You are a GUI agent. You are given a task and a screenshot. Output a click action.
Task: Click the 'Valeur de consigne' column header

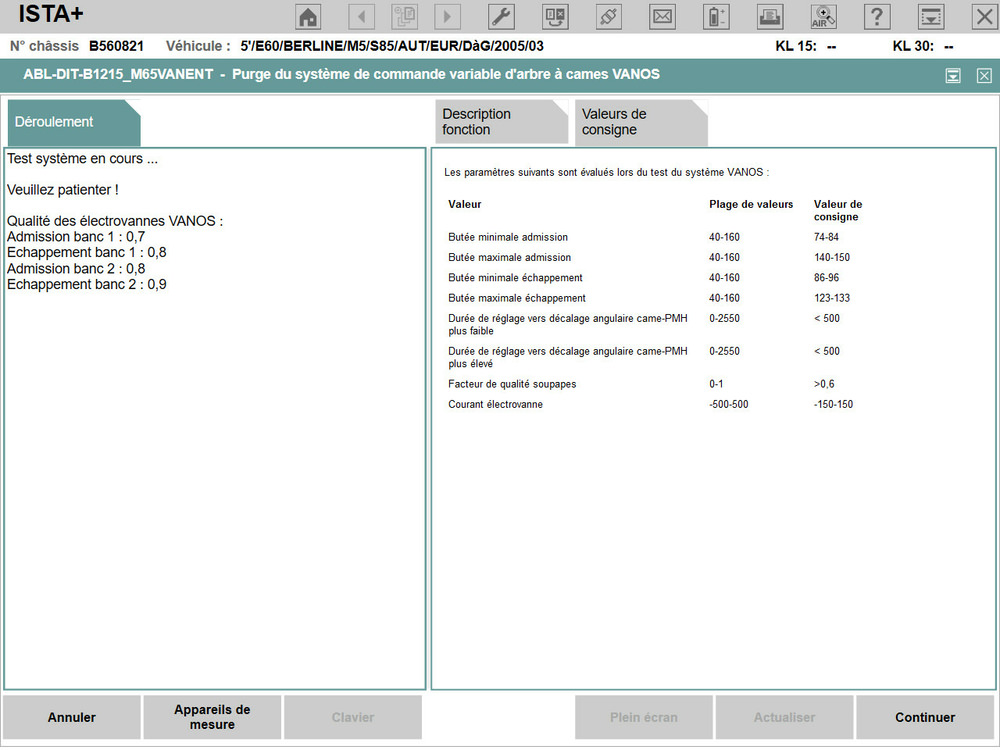[x=837, y=210]
